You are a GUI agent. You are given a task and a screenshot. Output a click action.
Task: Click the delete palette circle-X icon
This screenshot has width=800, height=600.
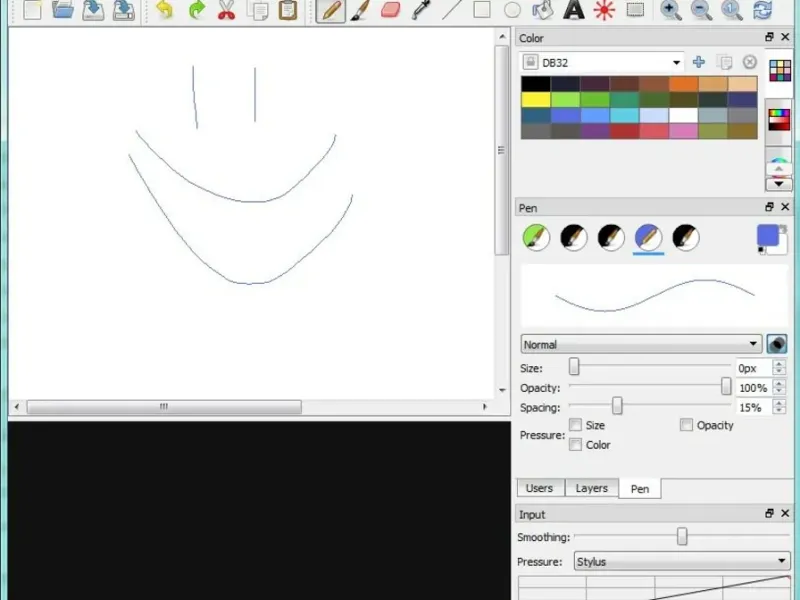tap(749, 62)
